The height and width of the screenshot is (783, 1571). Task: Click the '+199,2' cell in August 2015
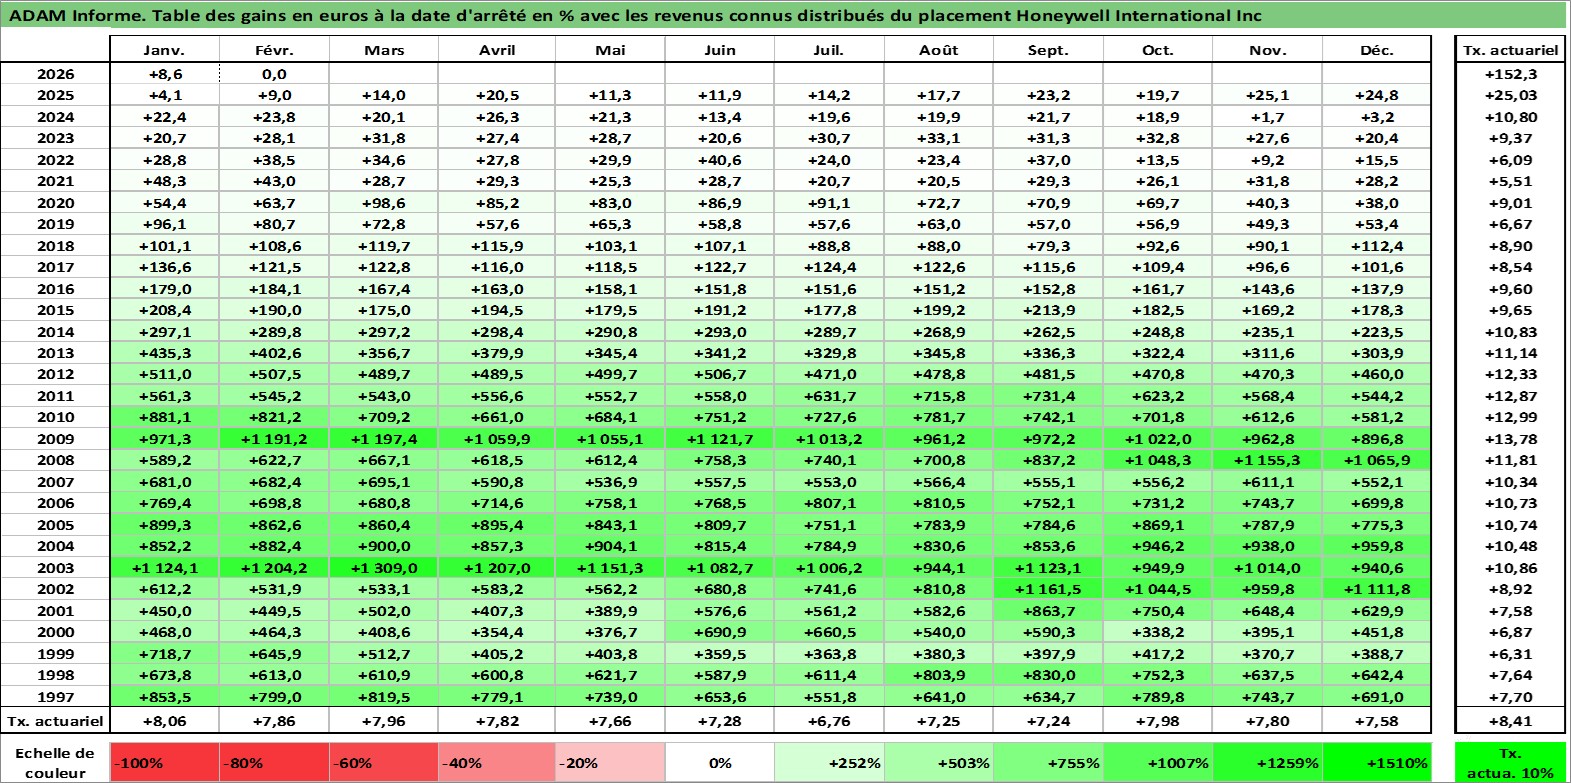939,310
